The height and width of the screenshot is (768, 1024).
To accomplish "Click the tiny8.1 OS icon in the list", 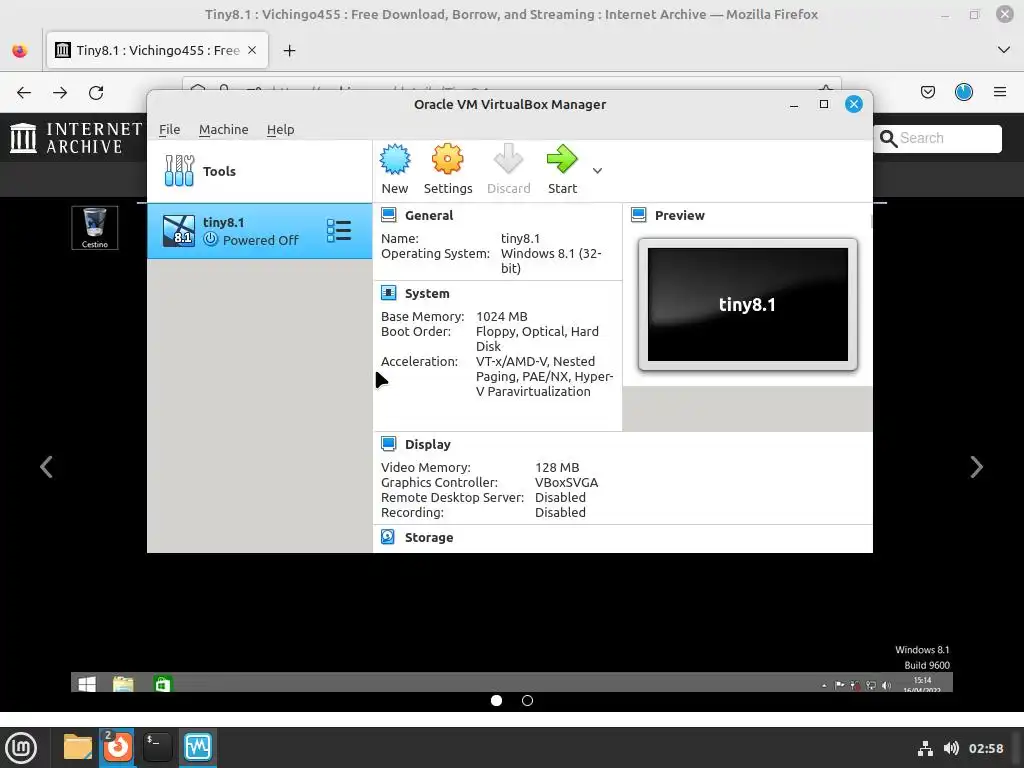I will click(179, 231).
